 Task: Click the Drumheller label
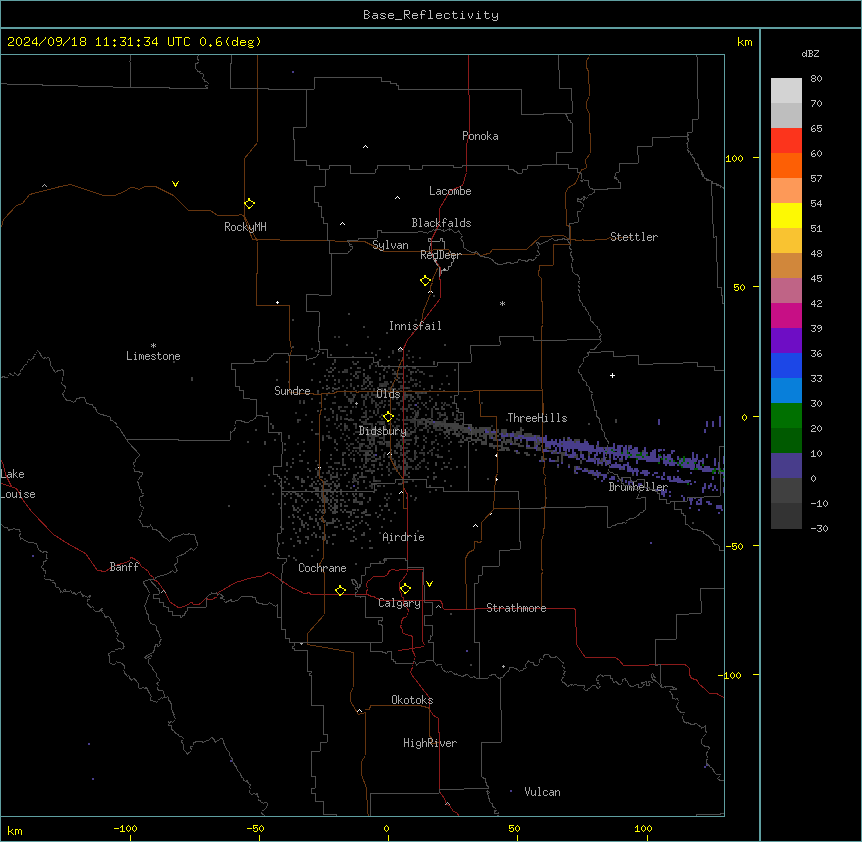[x=638, y=487]
